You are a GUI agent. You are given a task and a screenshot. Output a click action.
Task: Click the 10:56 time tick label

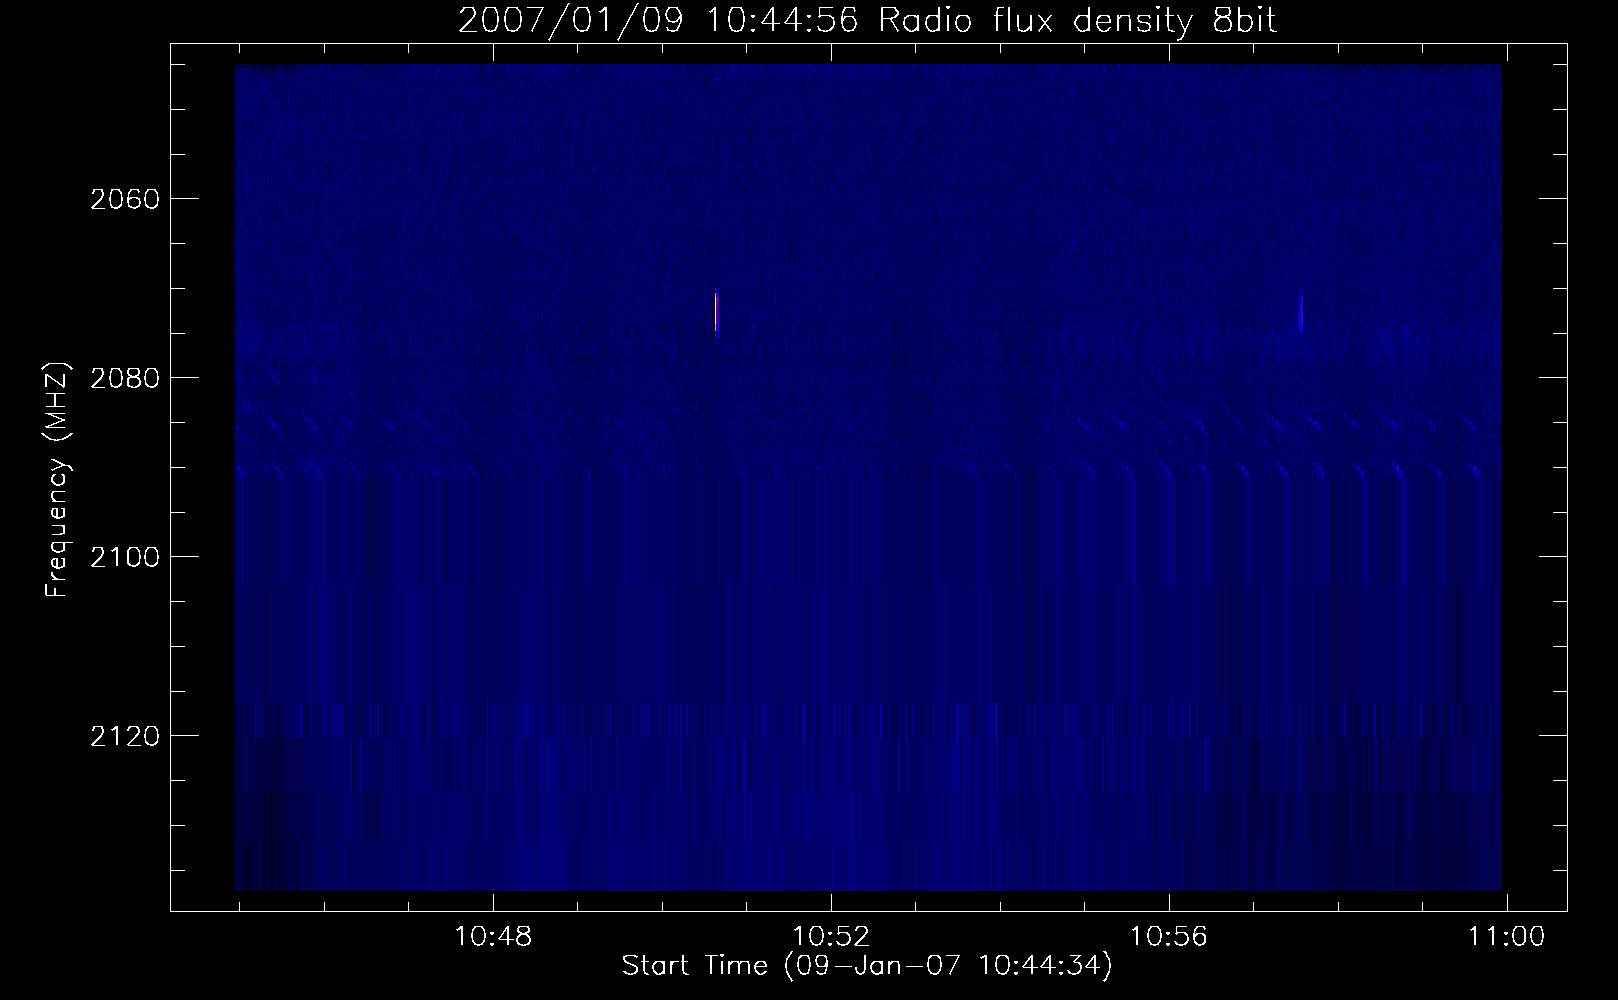(1169, 937)
